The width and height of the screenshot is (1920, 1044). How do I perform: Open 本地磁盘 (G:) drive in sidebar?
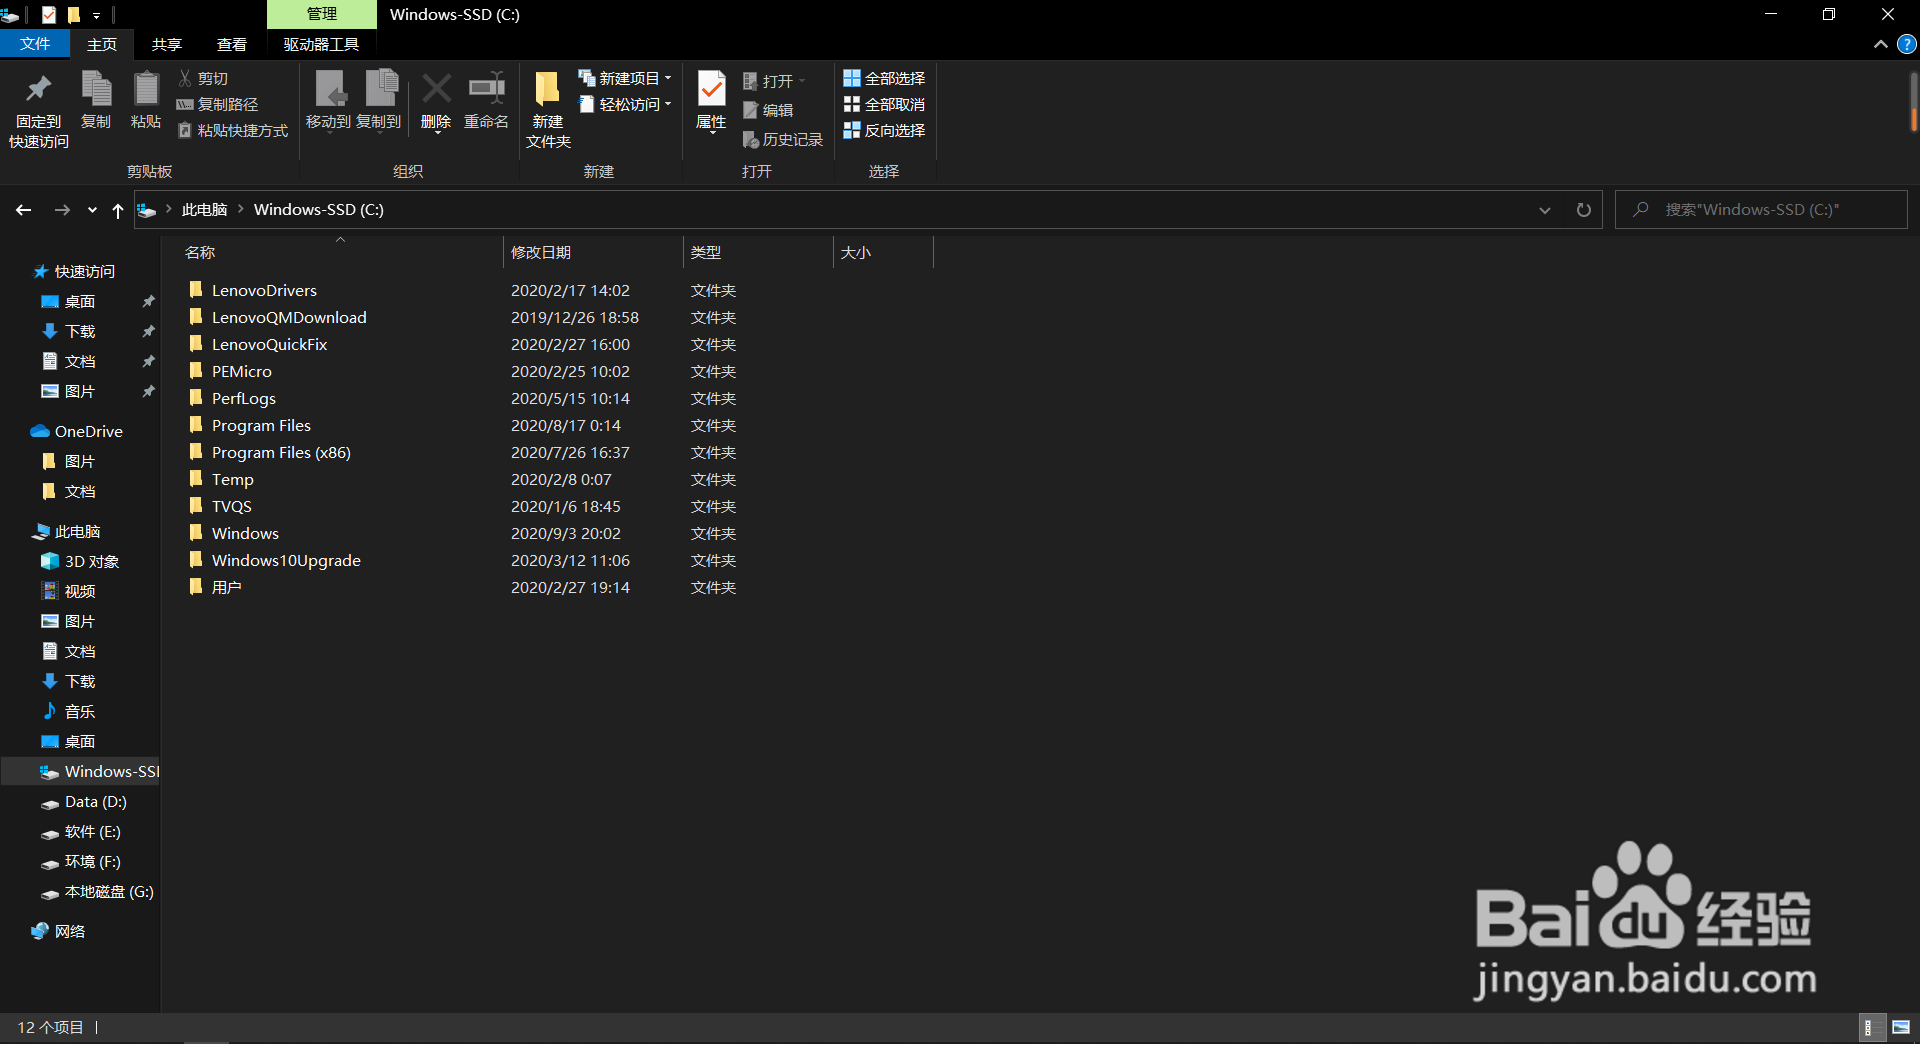108,892
